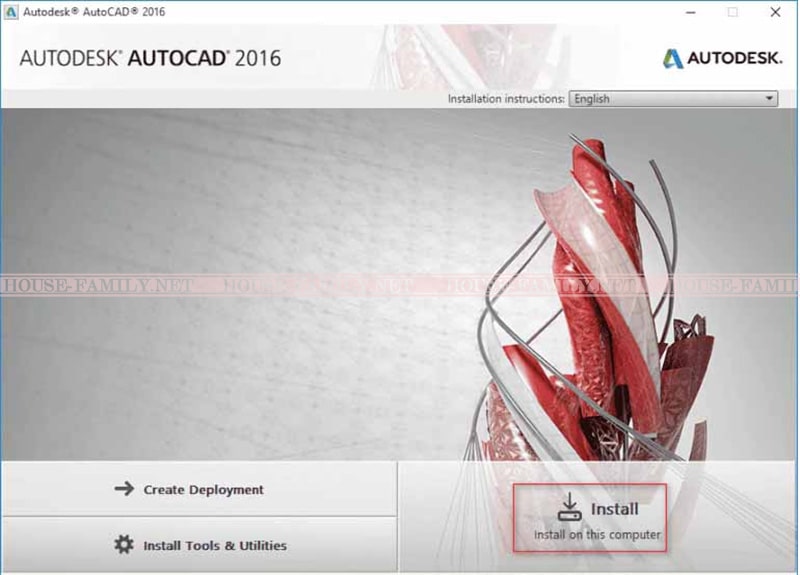Click the 'Installation instructions:' label
Viewport: 800px width, 575px height.
pyautogui.click(x=506, y=98)
